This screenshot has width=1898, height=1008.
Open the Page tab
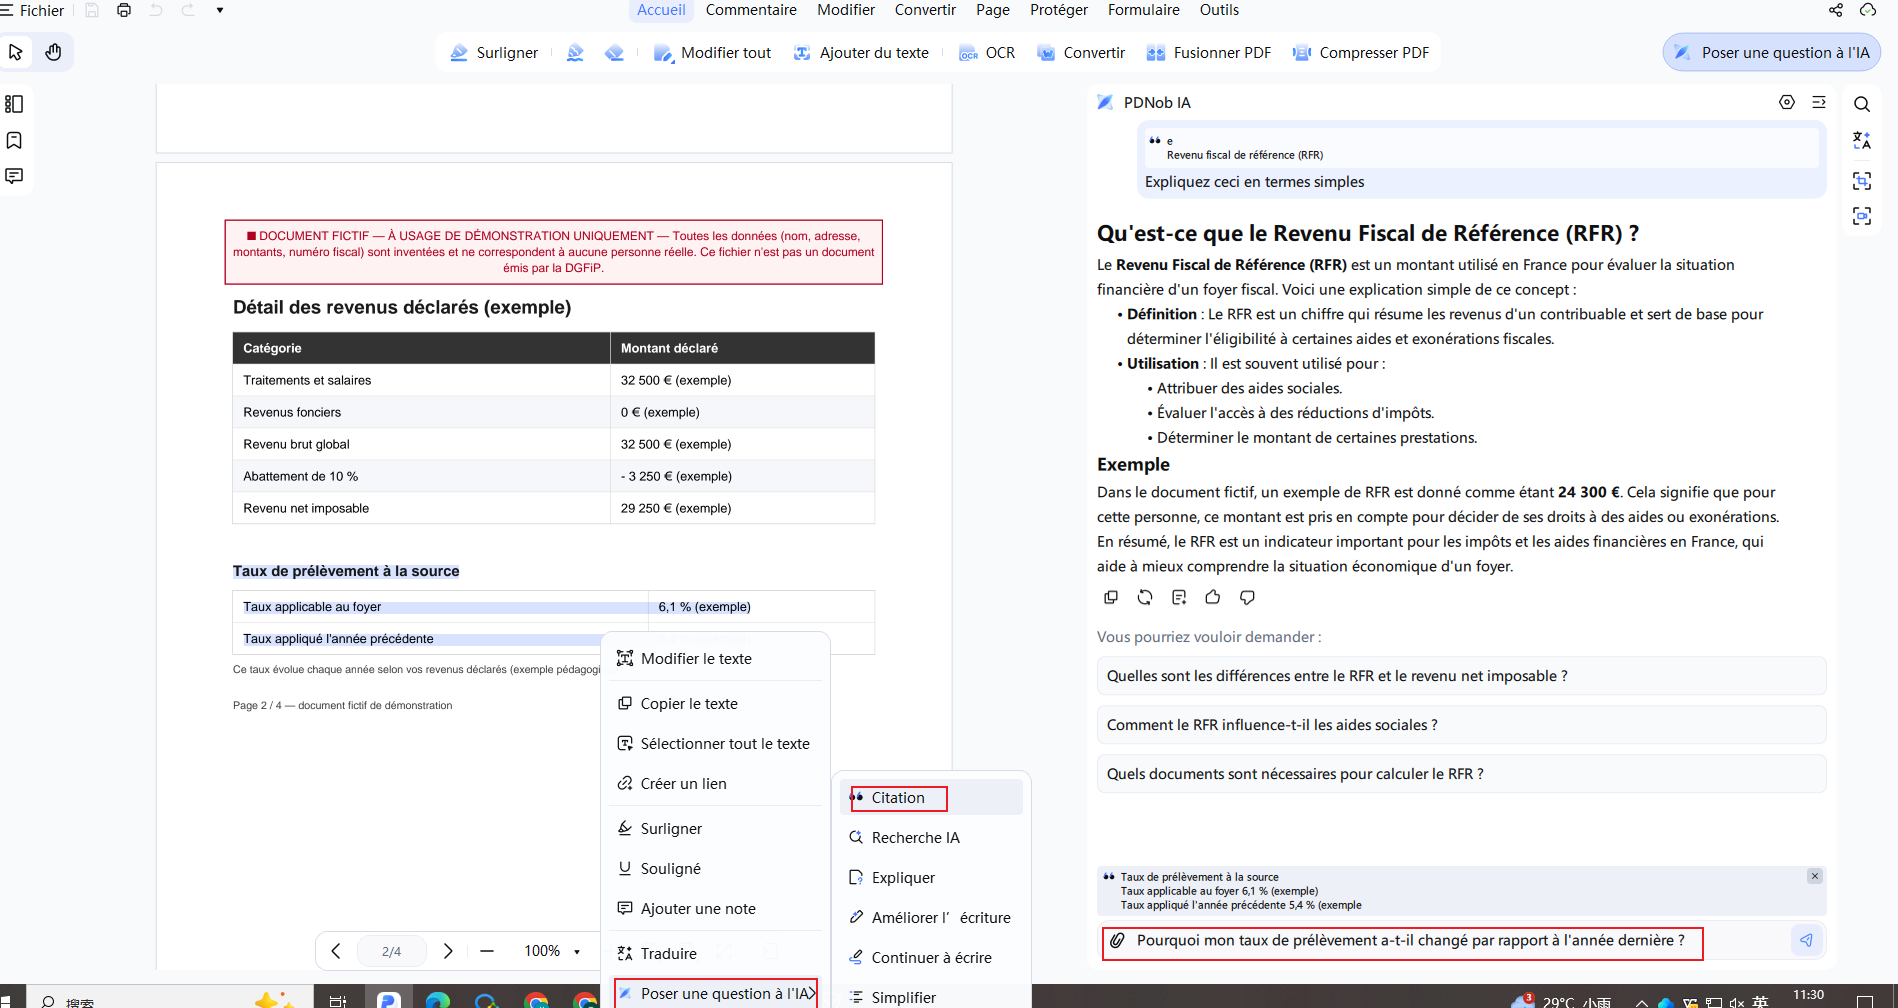pos(992,10)
